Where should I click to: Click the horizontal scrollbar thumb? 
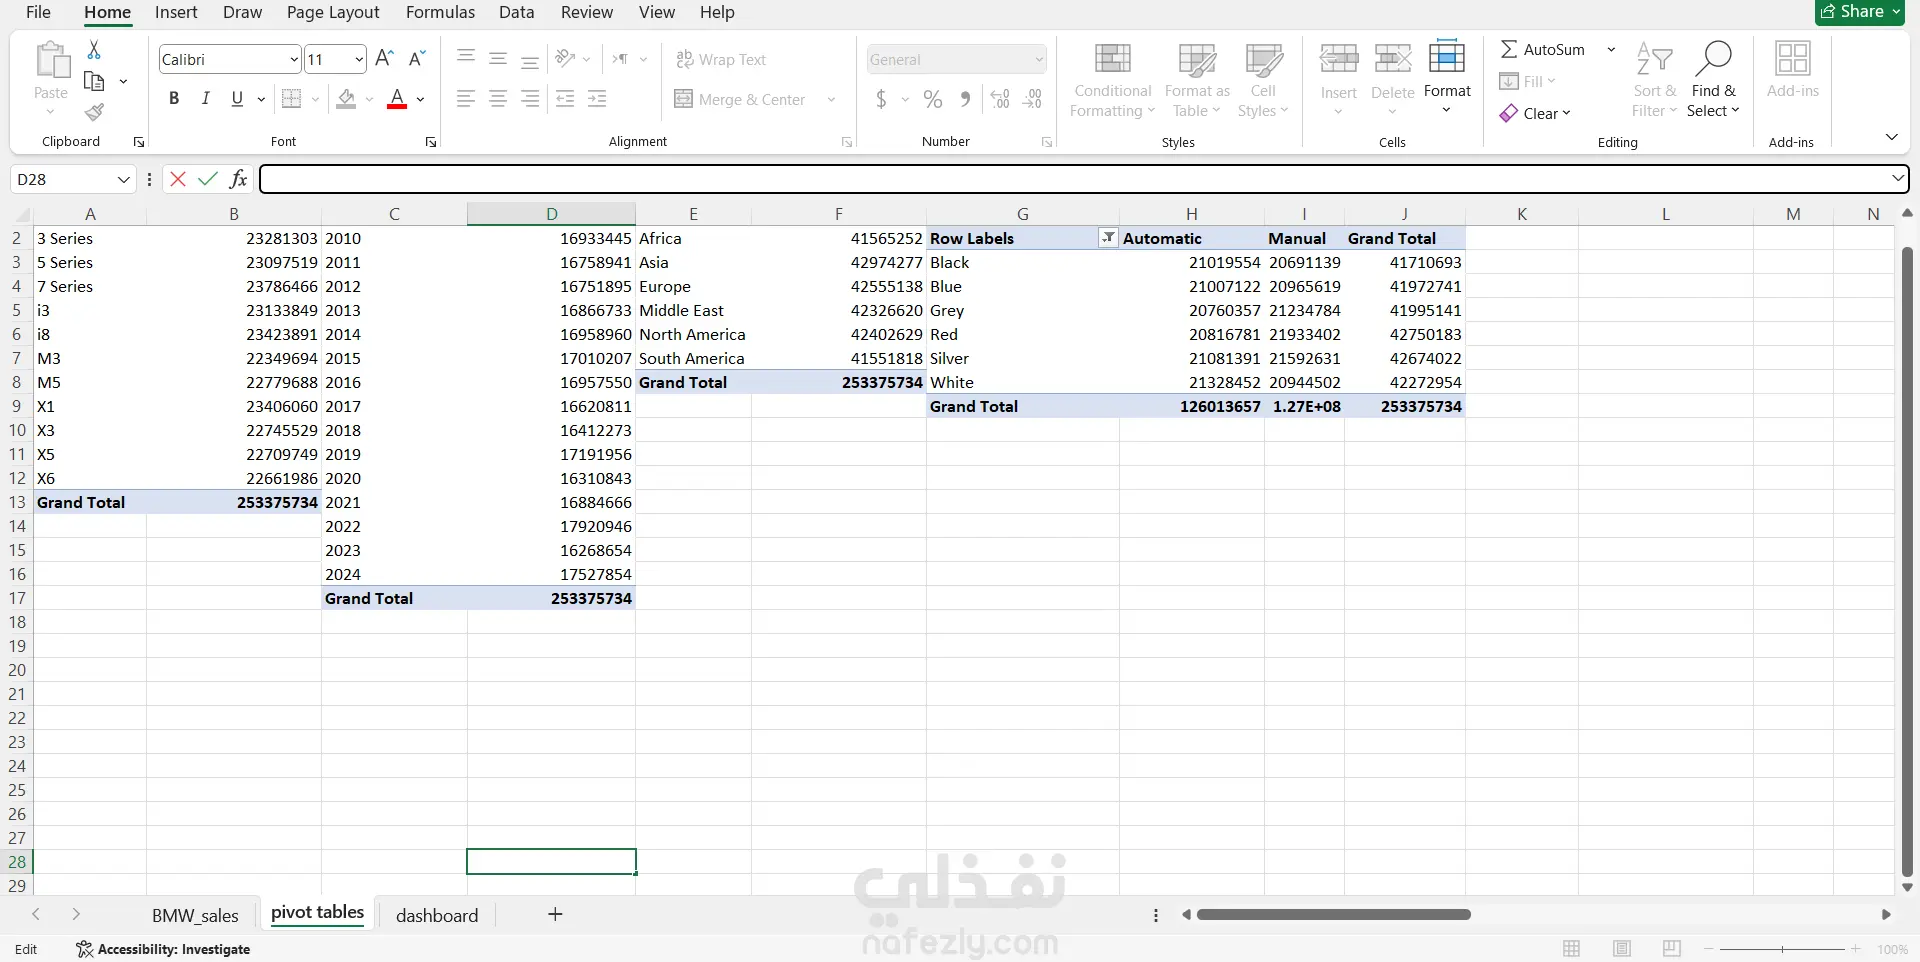click(x=1333, y=914)
